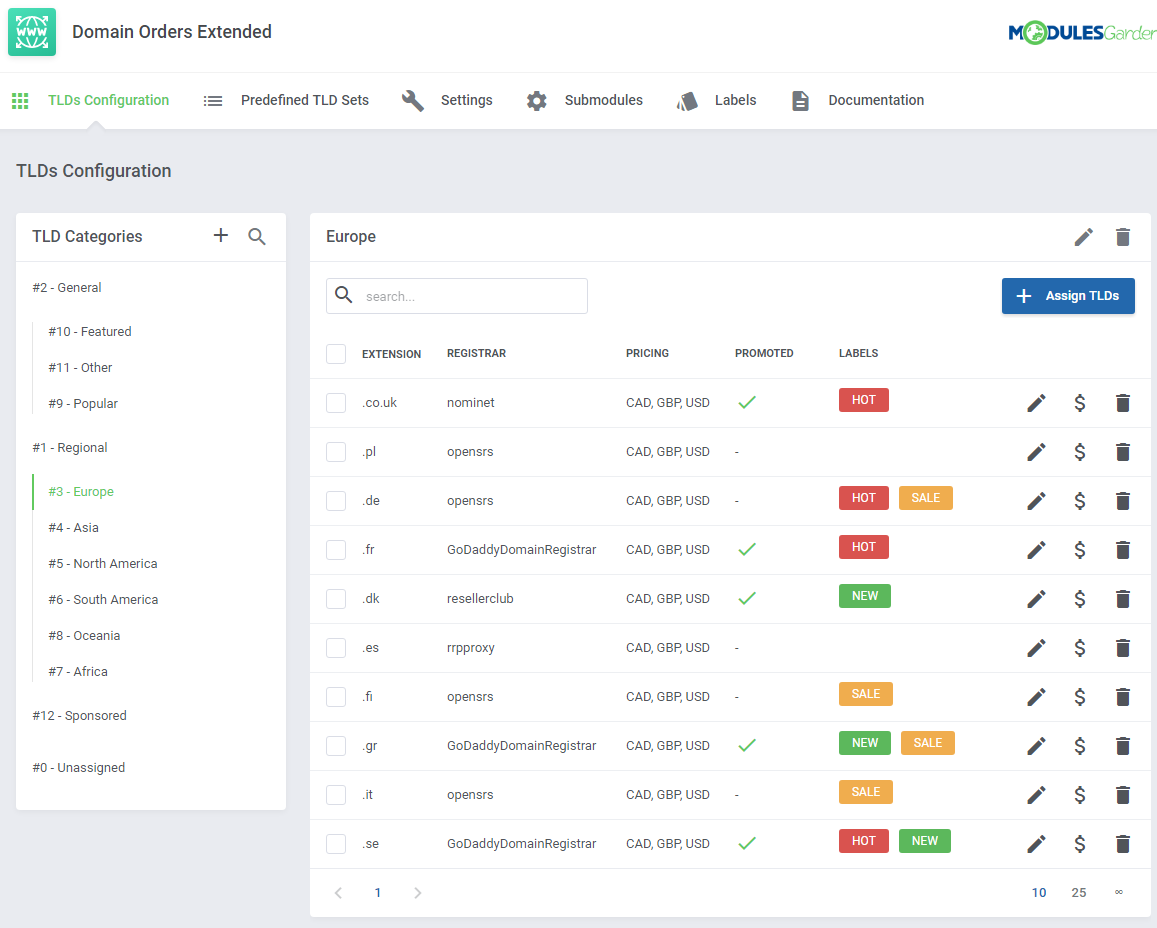The width and height of the screenshot is (1157, 928).
Task: Check the .co.uk row checkbox
Action: click(x=336, y=403)
